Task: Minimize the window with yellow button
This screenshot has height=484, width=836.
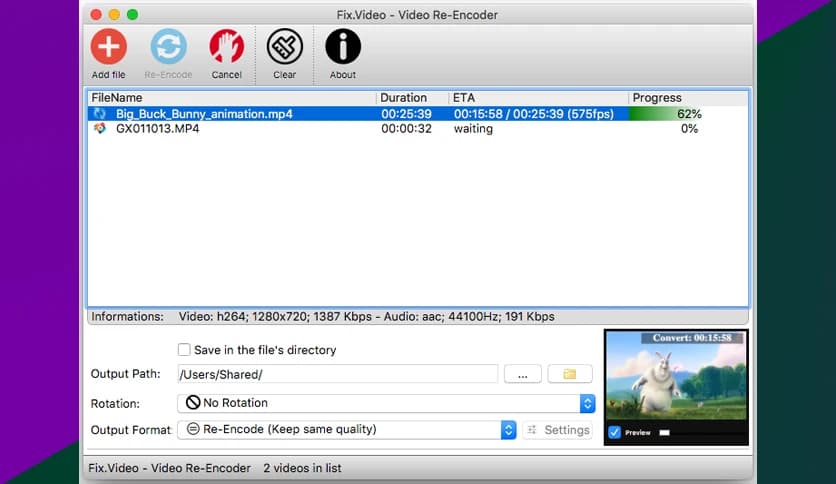Action: pos(114,15)
